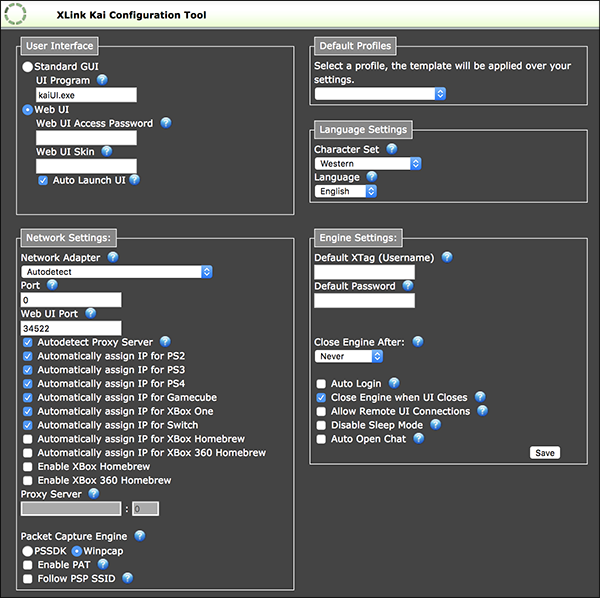This screenshot has height=598, width=600.
Task: Click help icon for Disable Sleep Mode
Action: pyautogui.click(x=436, y=424)
